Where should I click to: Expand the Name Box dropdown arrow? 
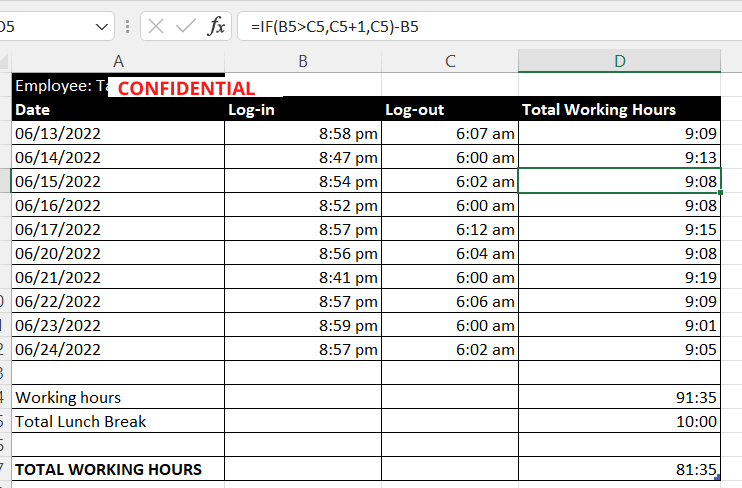click(103, 27)
